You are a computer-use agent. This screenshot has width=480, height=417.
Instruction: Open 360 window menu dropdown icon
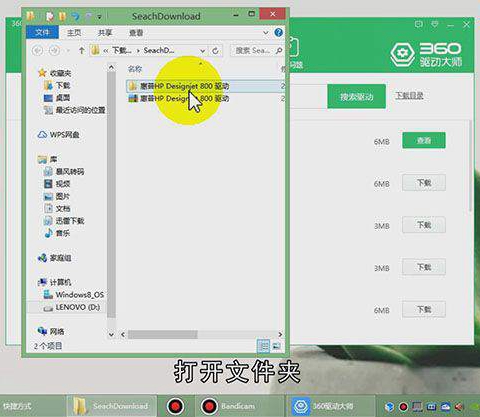[435, 24]
